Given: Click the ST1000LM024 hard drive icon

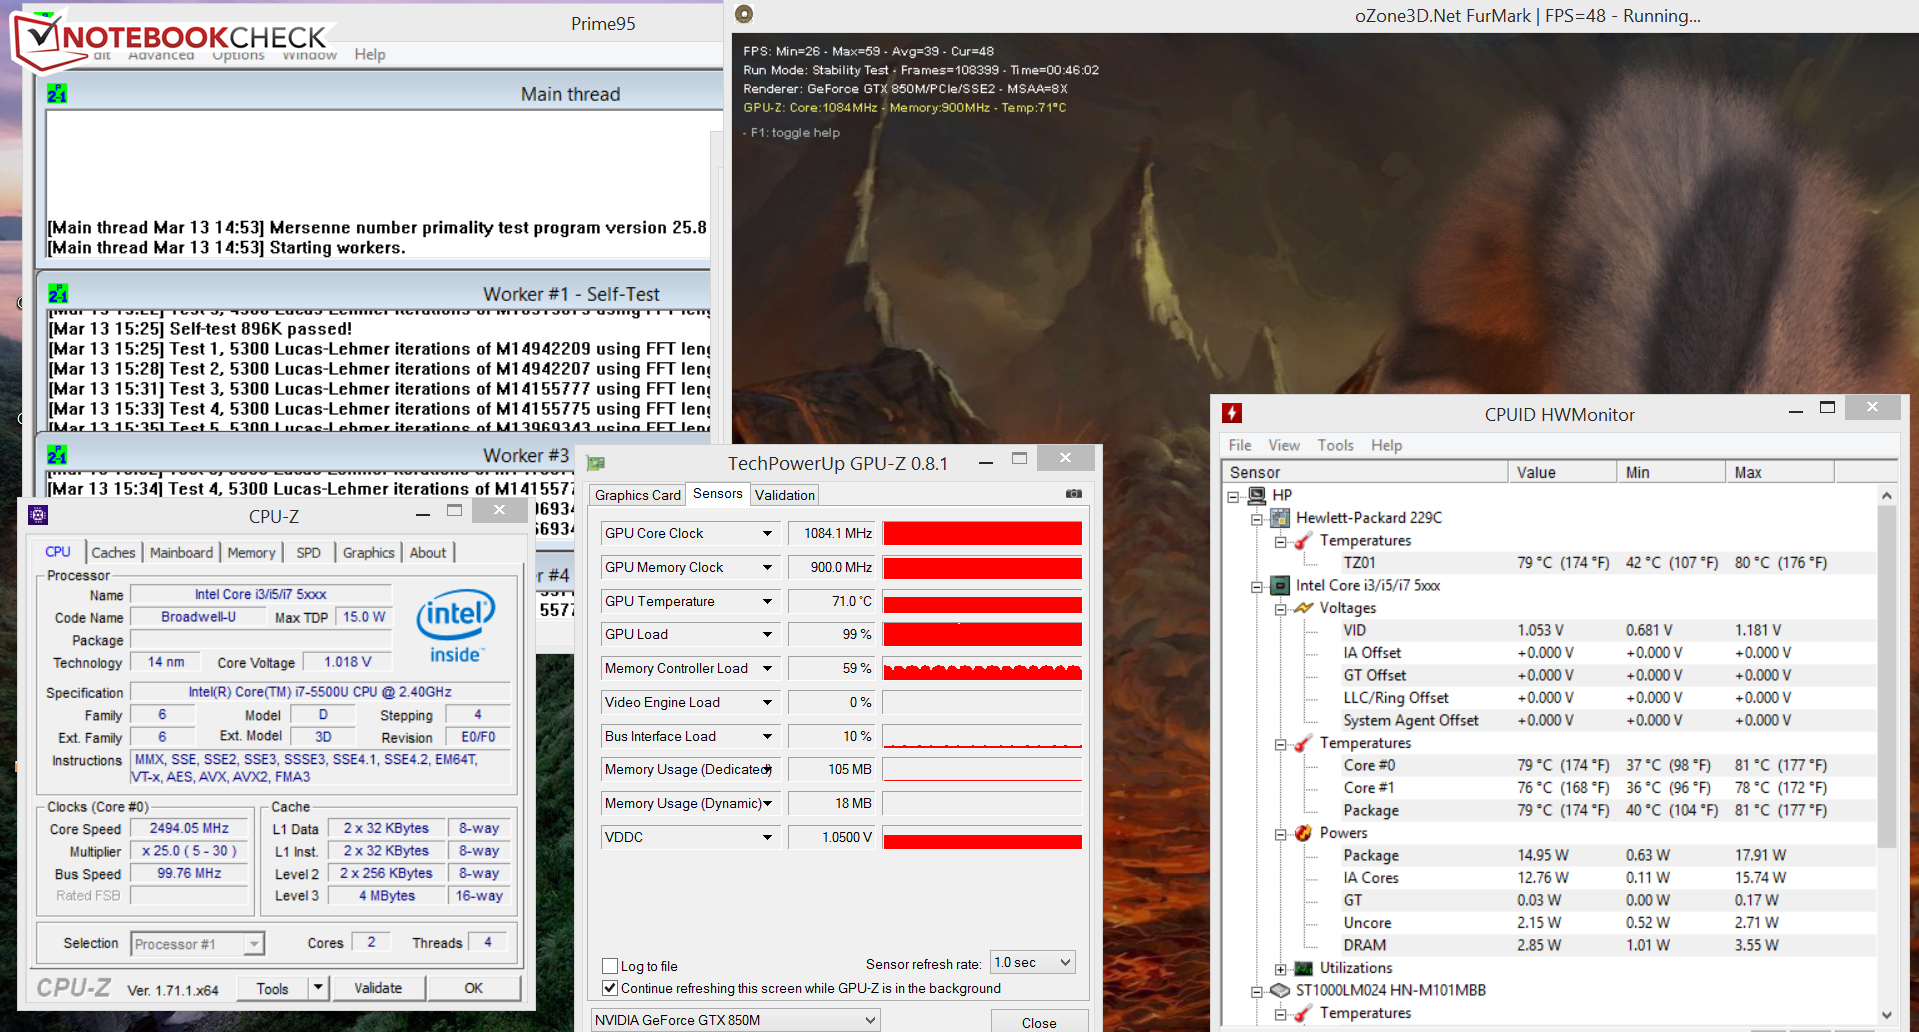Looking at the screenshot, I should coord(1280,990).
